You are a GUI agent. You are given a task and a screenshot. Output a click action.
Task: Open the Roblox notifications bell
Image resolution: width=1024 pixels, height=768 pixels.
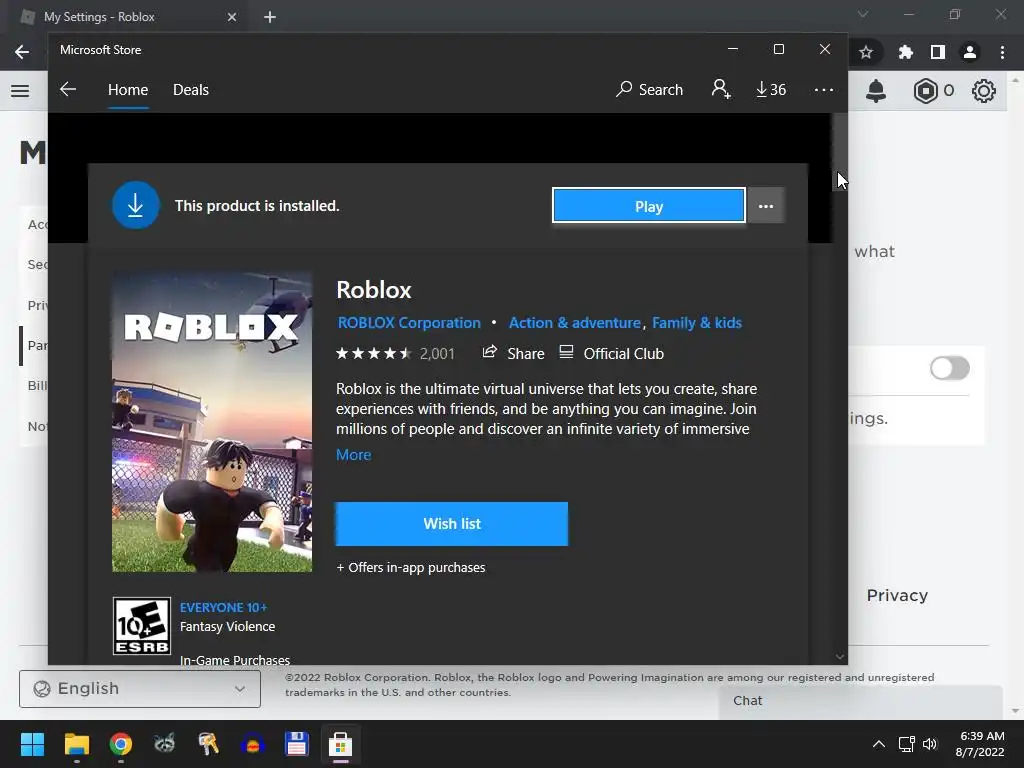point(876,91)
